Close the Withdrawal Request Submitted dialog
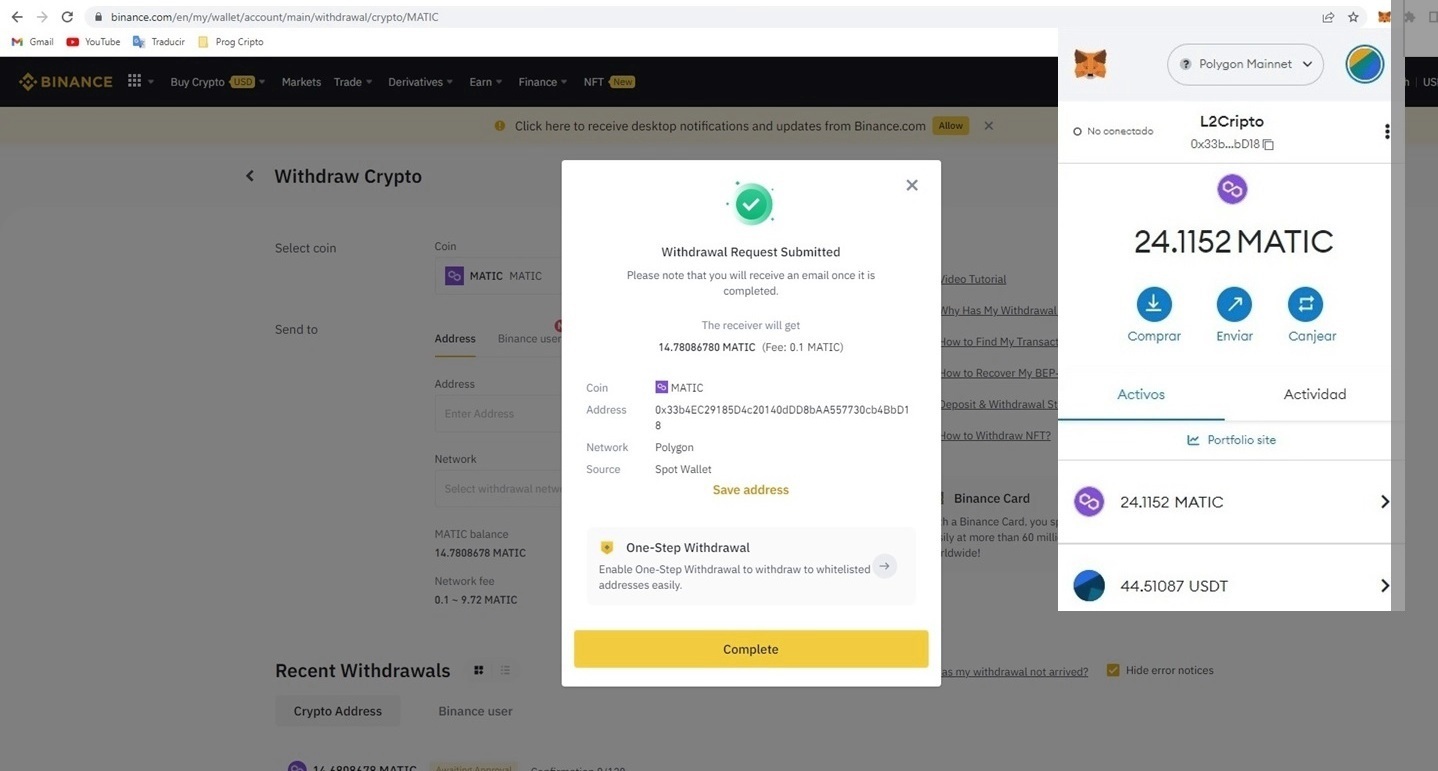 [x=911, y=185]
